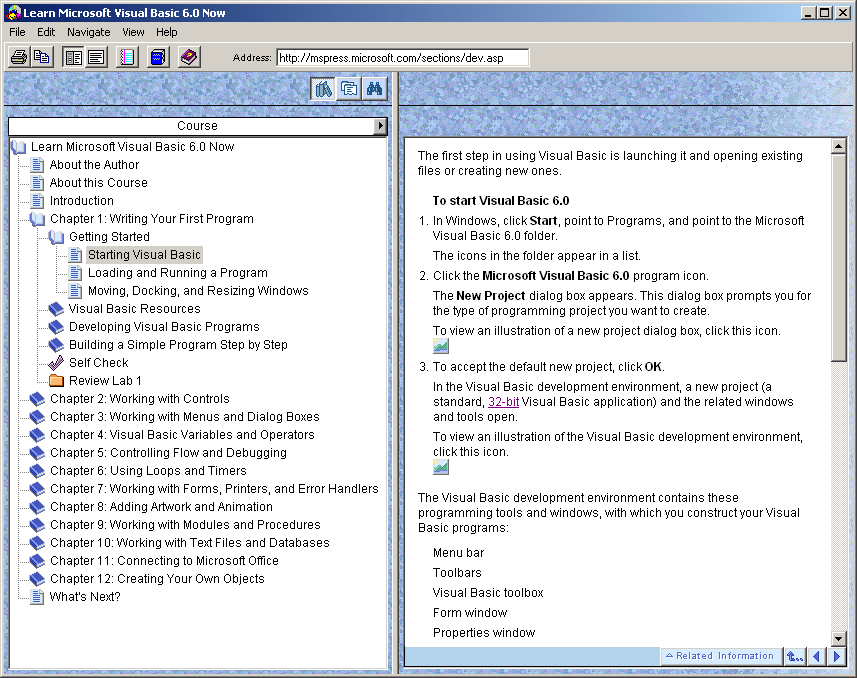Open the new project dialog illustration icon

tap(441, 346)
